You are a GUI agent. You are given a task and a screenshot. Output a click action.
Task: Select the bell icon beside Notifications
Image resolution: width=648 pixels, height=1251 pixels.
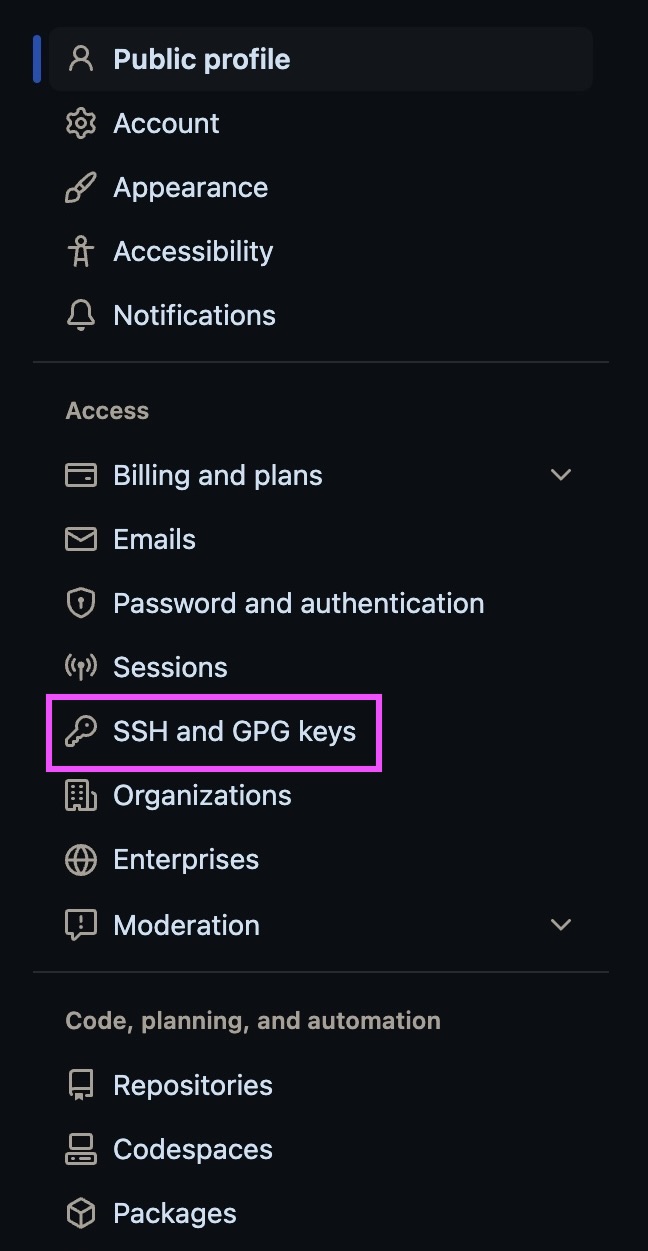pyautogui.click(x=79, y=315)
